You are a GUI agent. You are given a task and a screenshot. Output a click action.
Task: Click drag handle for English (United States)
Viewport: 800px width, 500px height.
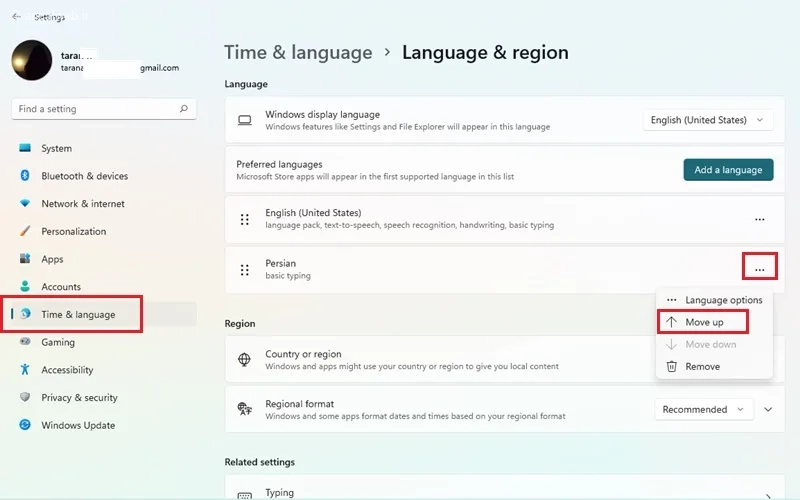click(245, 219)
